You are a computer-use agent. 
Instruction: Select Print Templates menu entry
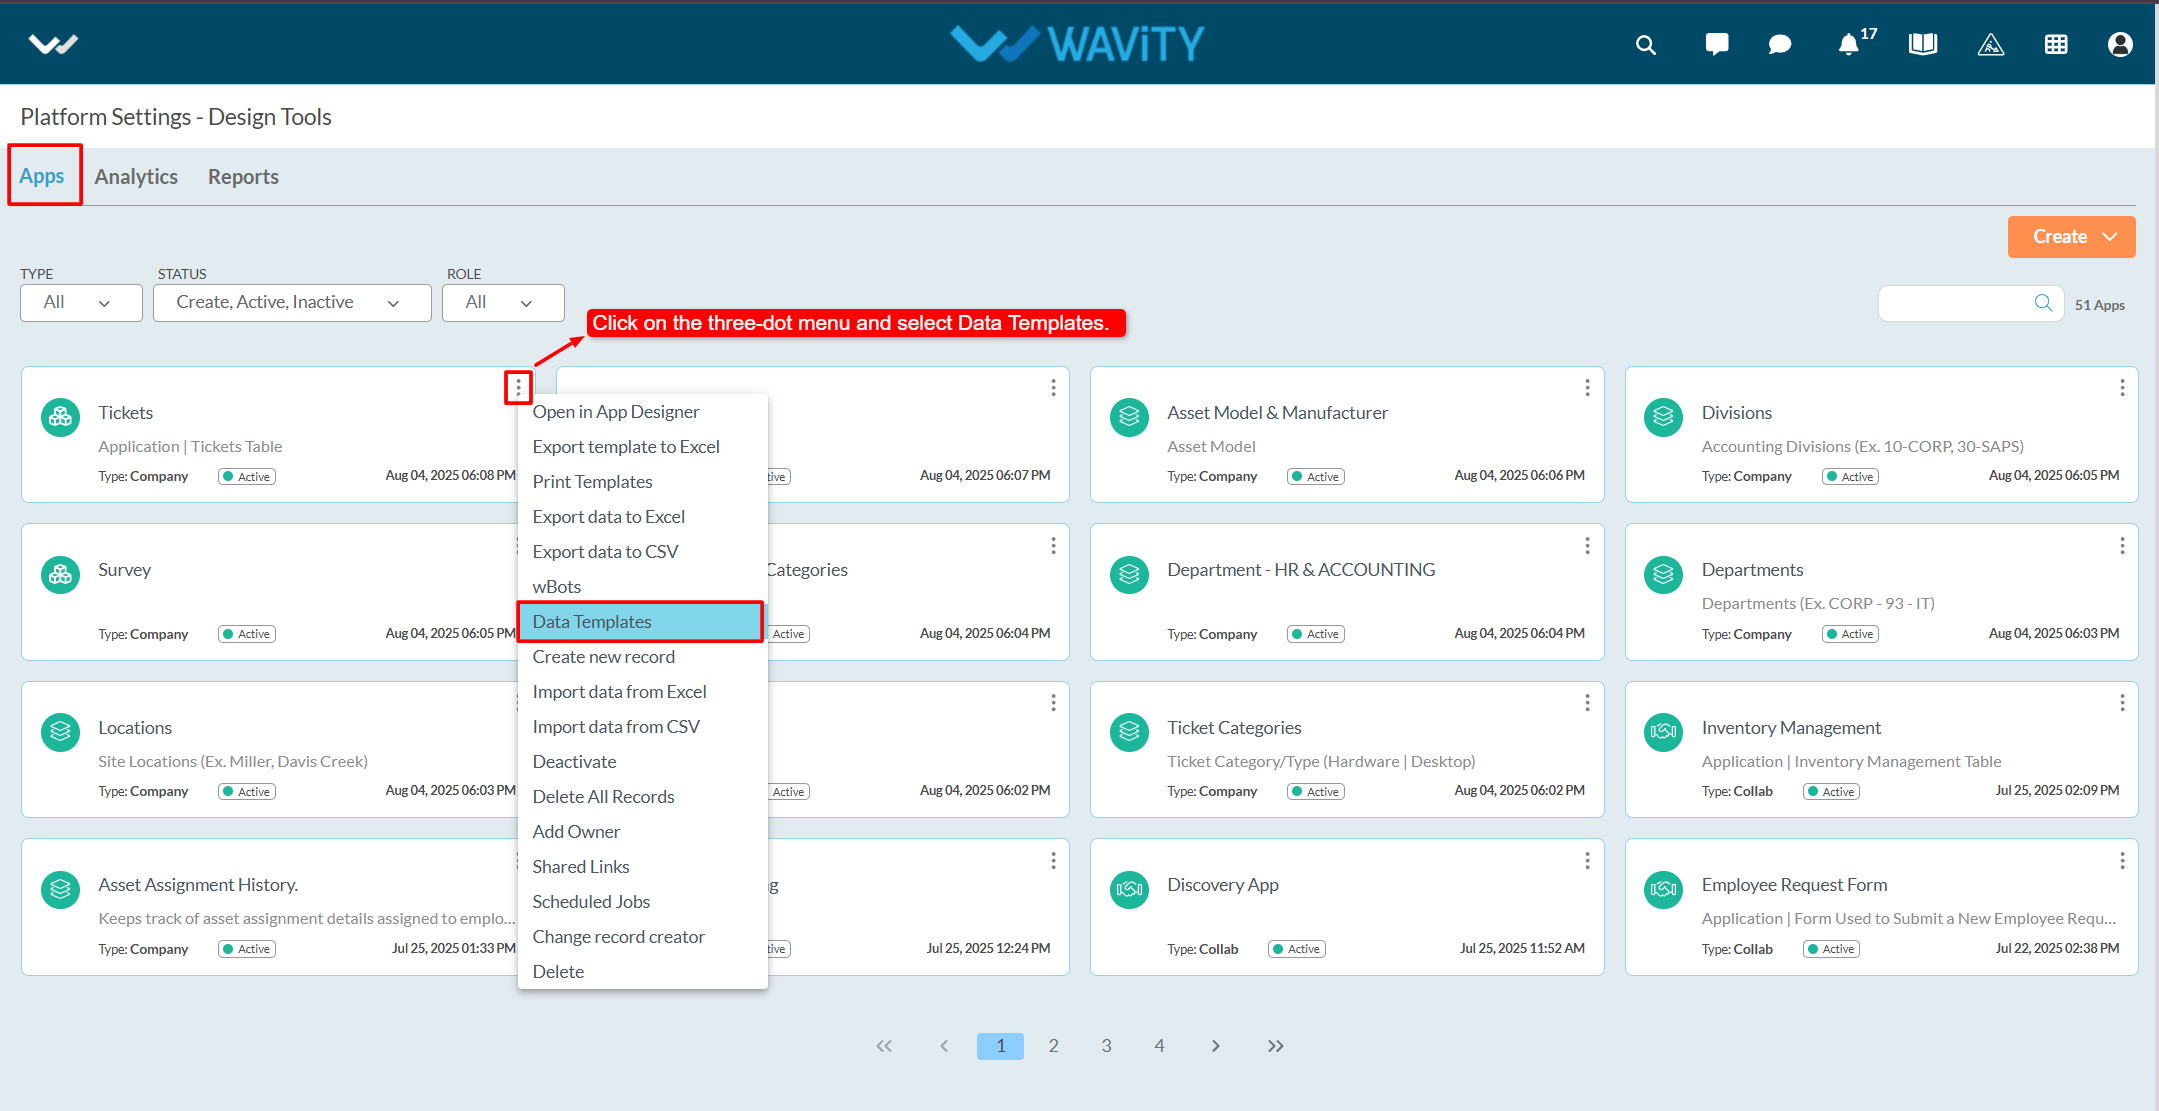643,482
